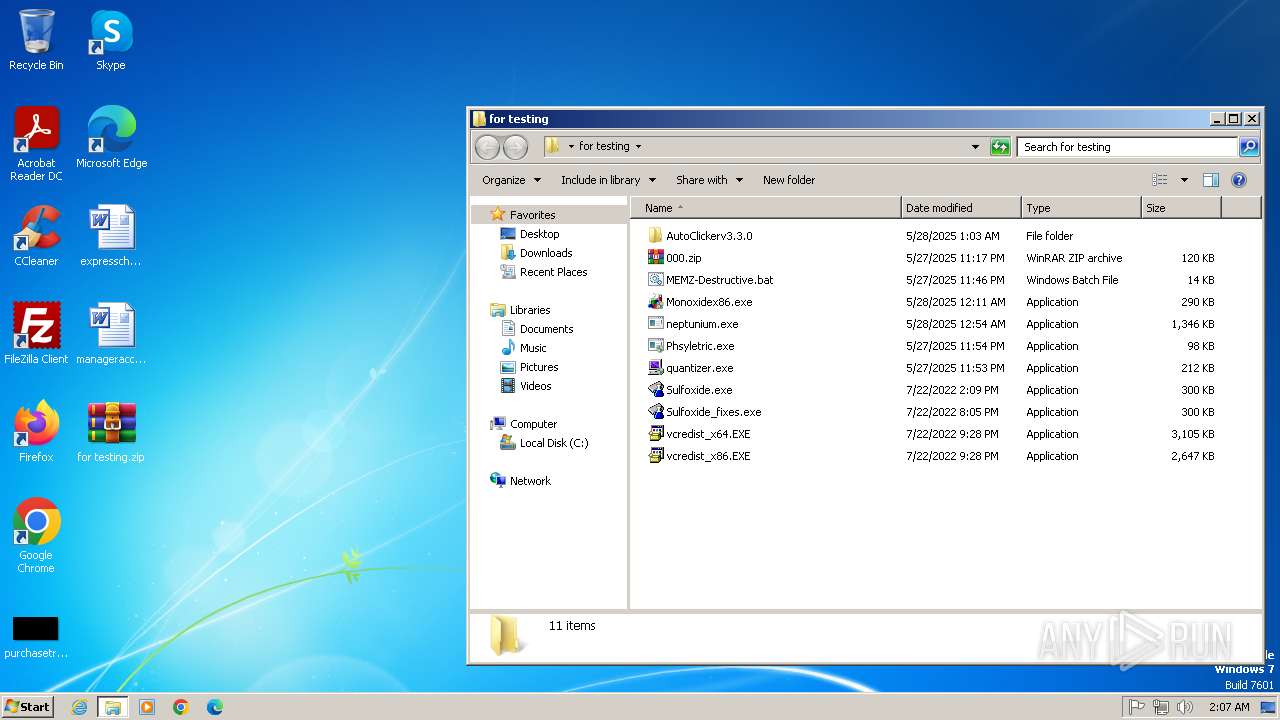This screenshot has height=720, width=1280.
Task: Open Chrome from the taskbar
Action: pos(181,707)
